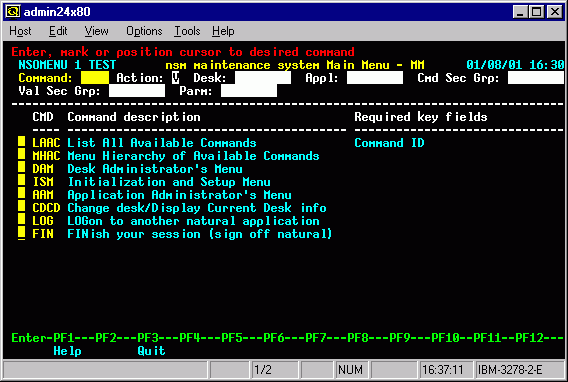The height and width of the screenshot is (382, 568).
Task: Mark the MHAC command selection box
Action: coord(22,155)
